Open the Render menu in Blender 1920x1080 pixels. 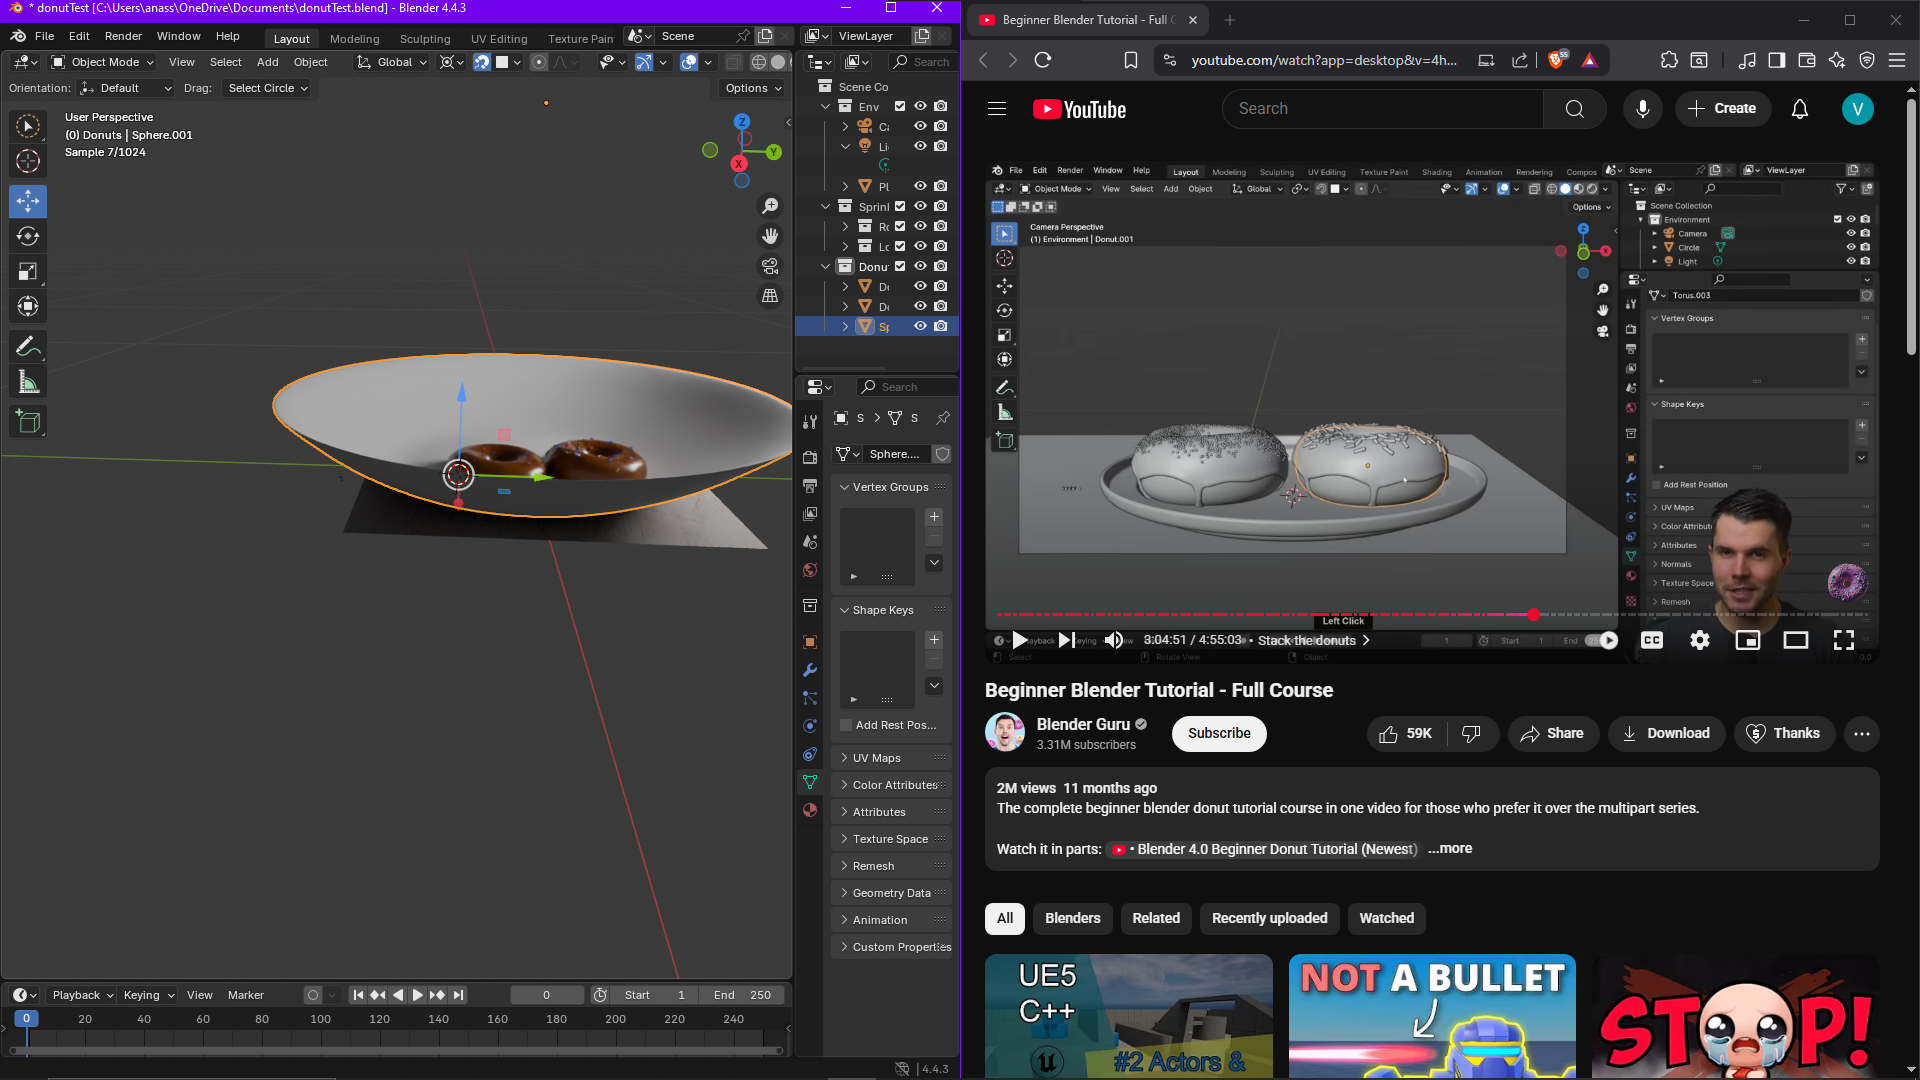point(123,36)
